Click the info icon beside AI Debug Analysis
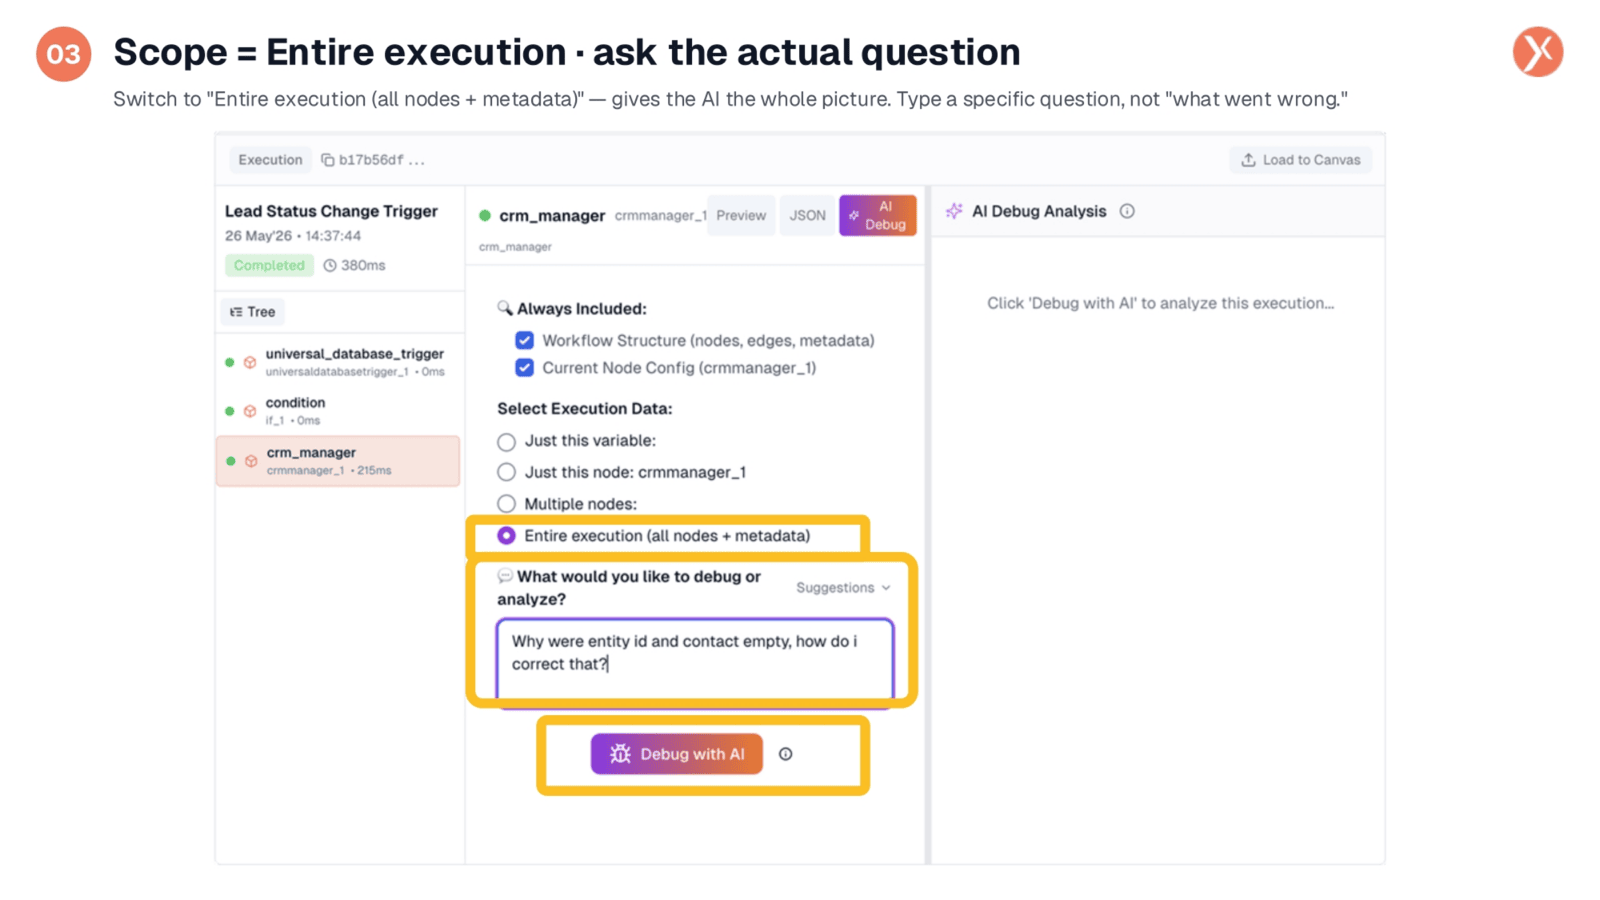The width and height of the screenshot is (1600, 900). point(1127,211)
